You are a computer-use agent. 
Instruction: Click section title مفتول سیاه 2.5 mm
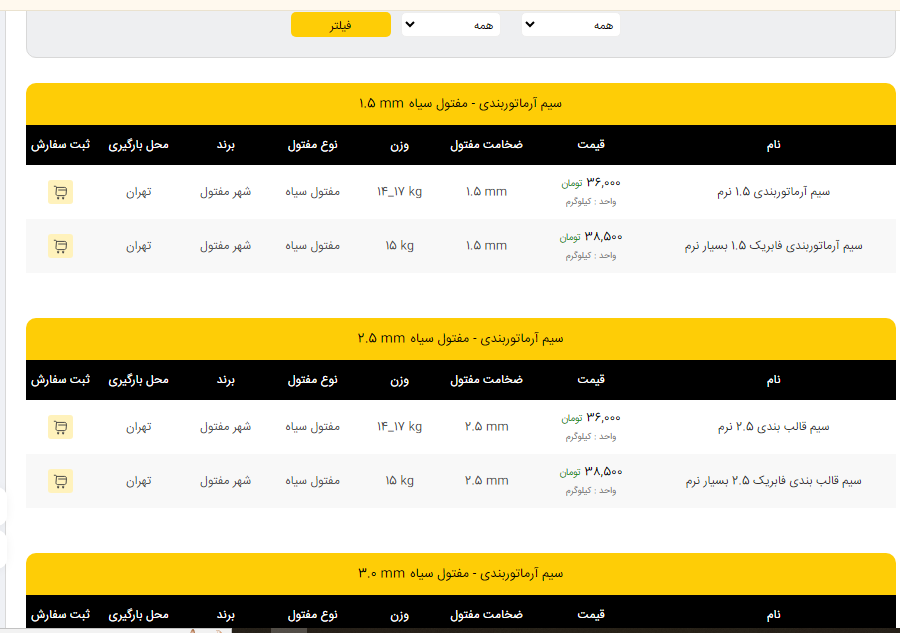pos(460,339)
